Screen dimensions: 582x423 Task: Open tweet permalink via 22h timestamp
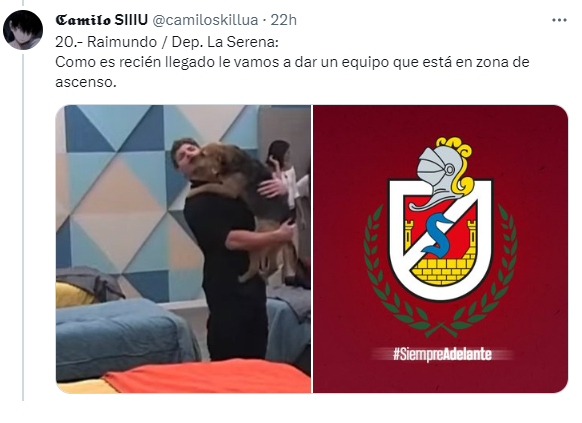click(284, 20)
